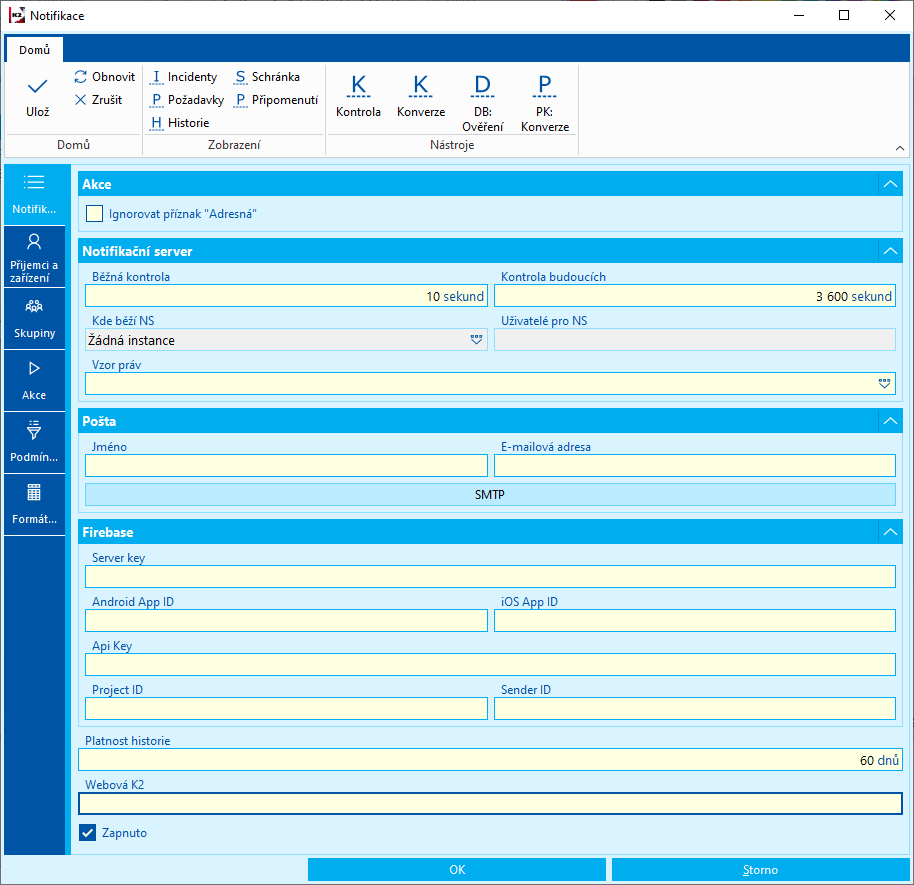Click the Ulož checkmark icon

point(37,87)
